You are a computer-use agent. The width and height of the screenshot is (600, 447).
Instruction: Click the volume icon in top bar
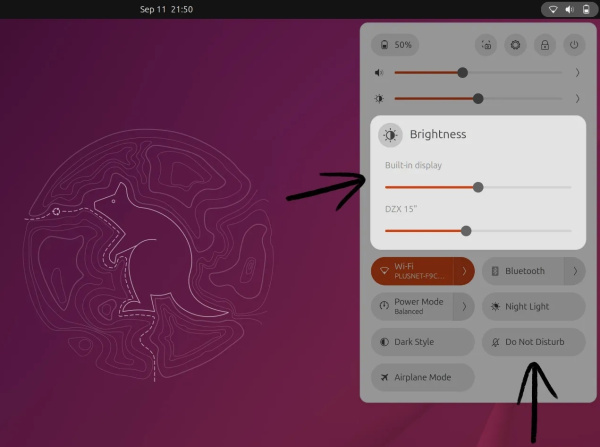coord(570,9)
